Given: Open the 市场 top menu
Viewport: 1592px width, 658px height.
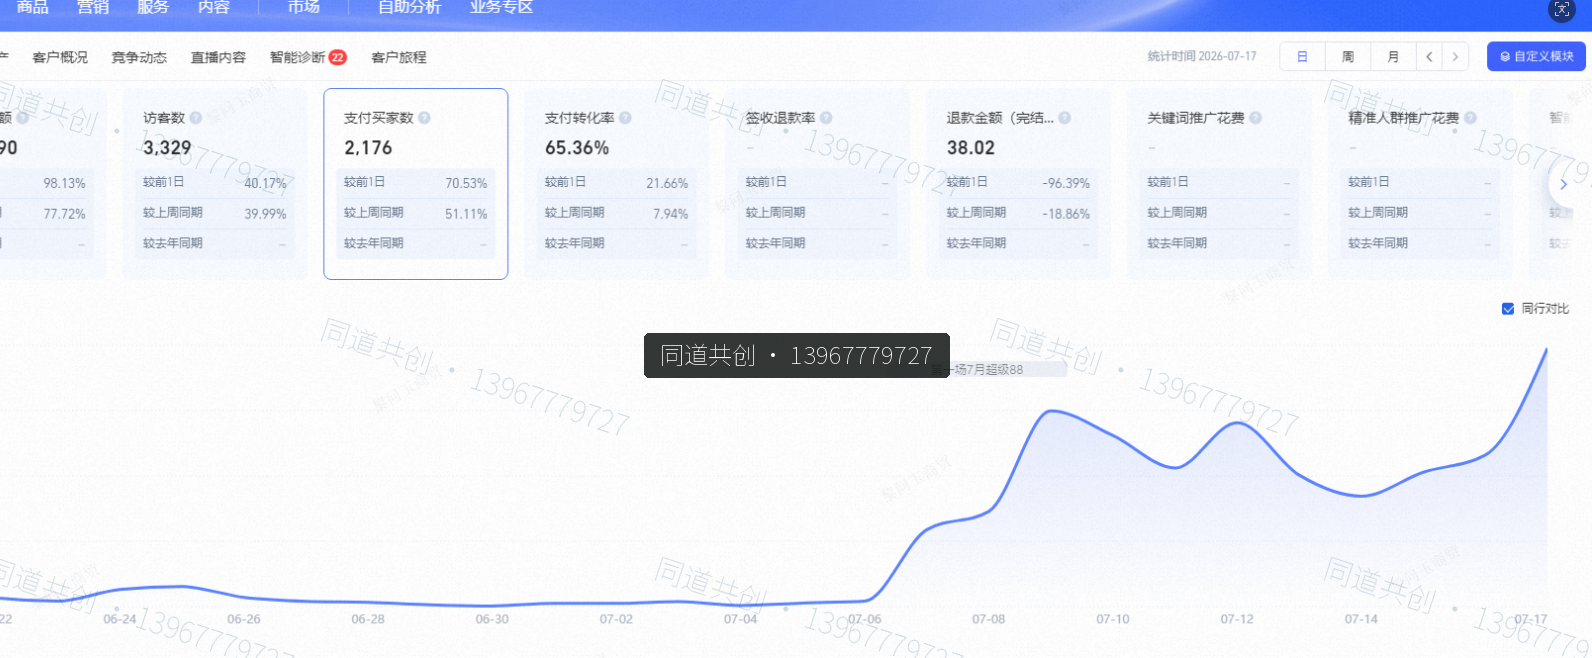Looking at the screenshot, I should 304,7.
